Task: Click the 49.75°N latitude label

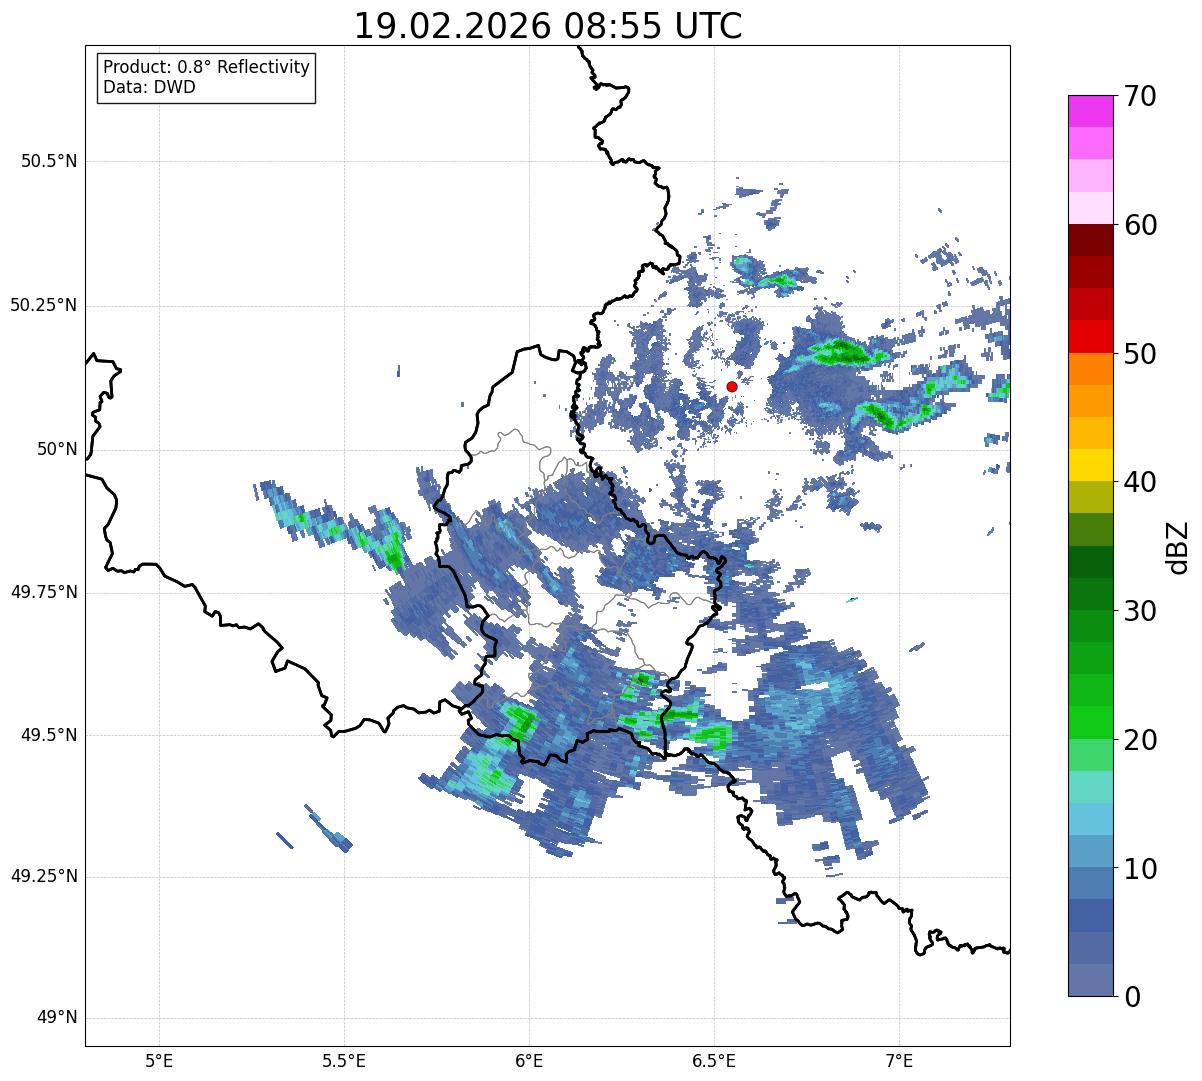Action: click(44, 592)
